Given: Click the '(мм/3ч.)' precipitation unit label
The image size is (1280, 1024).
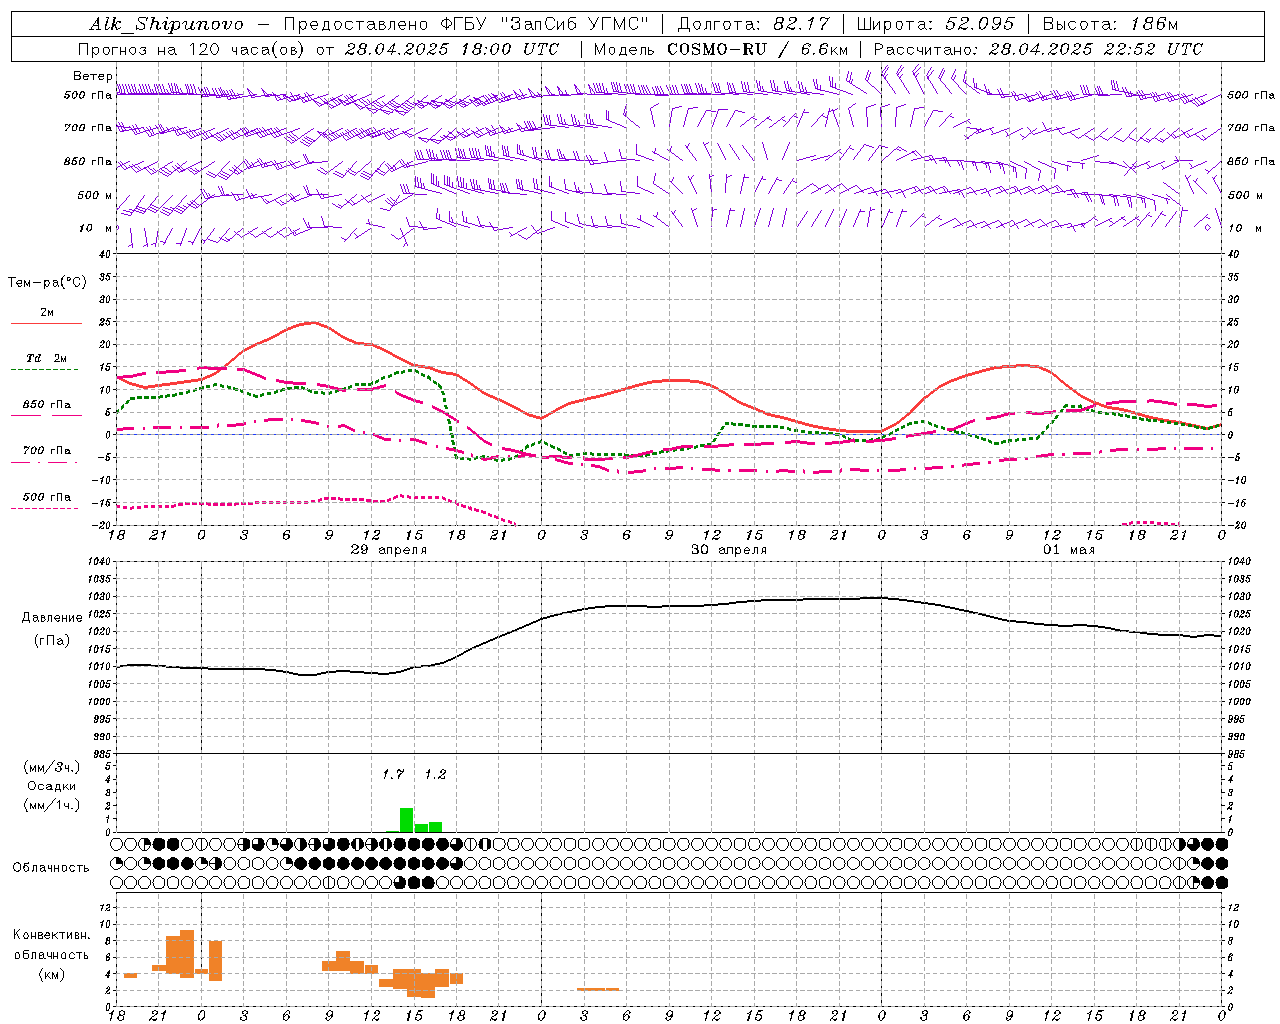Looking at the screenshot, I should click(x=51, y=767).
